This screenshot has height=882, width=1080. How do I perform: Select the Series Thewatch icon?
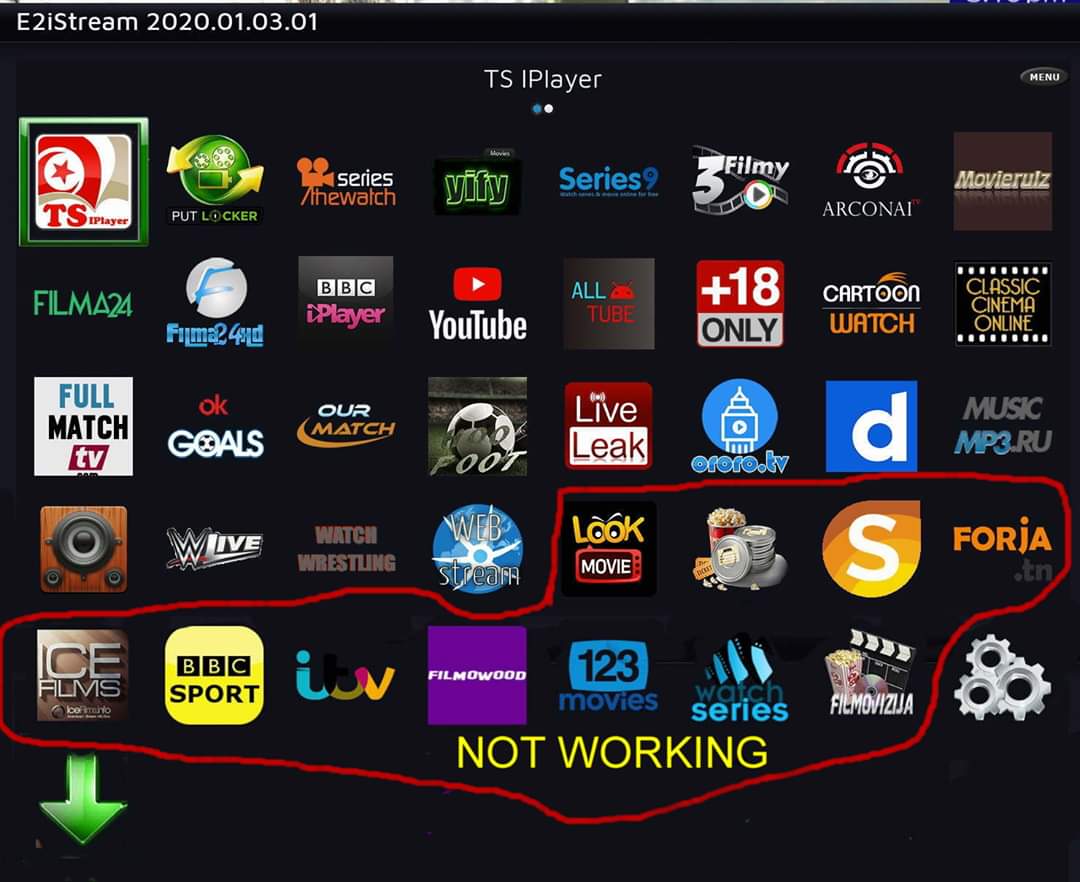pos(347,182)
